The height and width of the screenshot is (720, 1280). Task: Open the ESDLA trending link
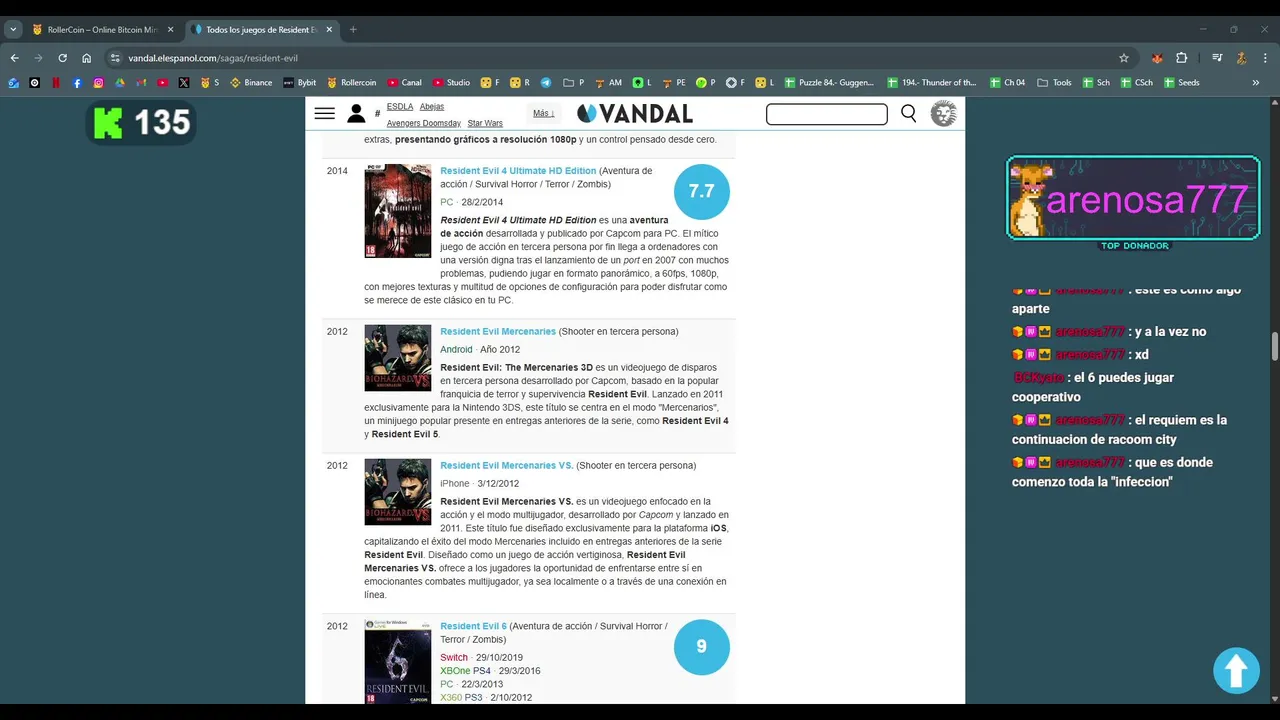point(400,106)
